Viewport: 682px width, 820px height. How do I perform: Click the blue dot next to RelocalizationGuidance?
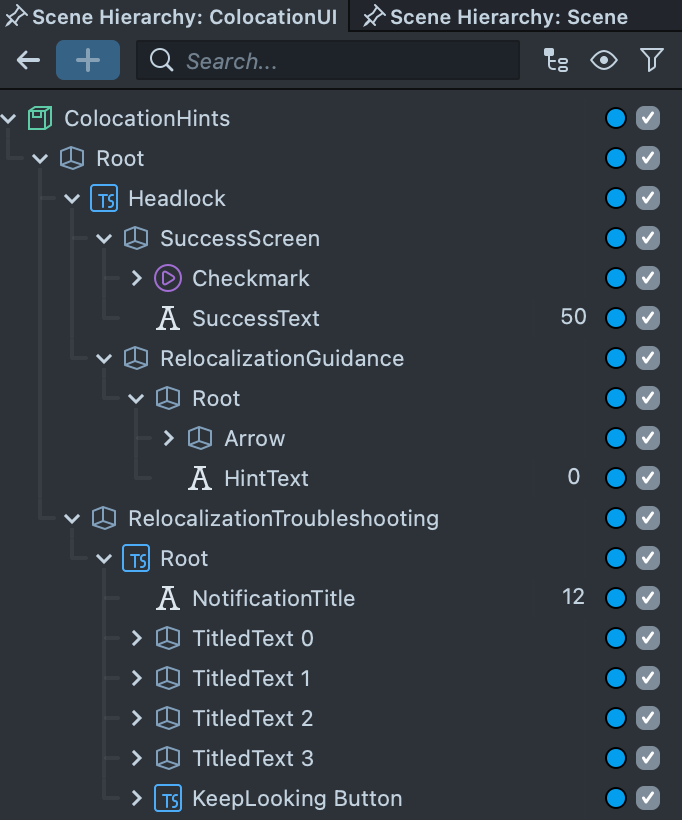(616, 359)
